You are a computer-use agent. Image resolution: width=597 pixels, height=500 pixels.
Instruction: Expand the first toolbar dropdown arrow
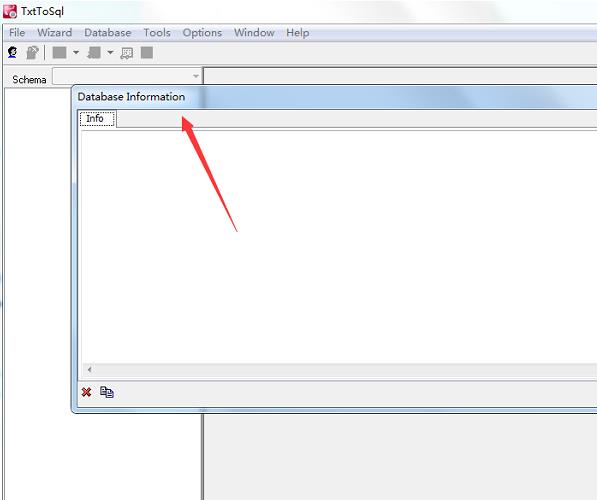pyautogui.click(x=76, y=53)
